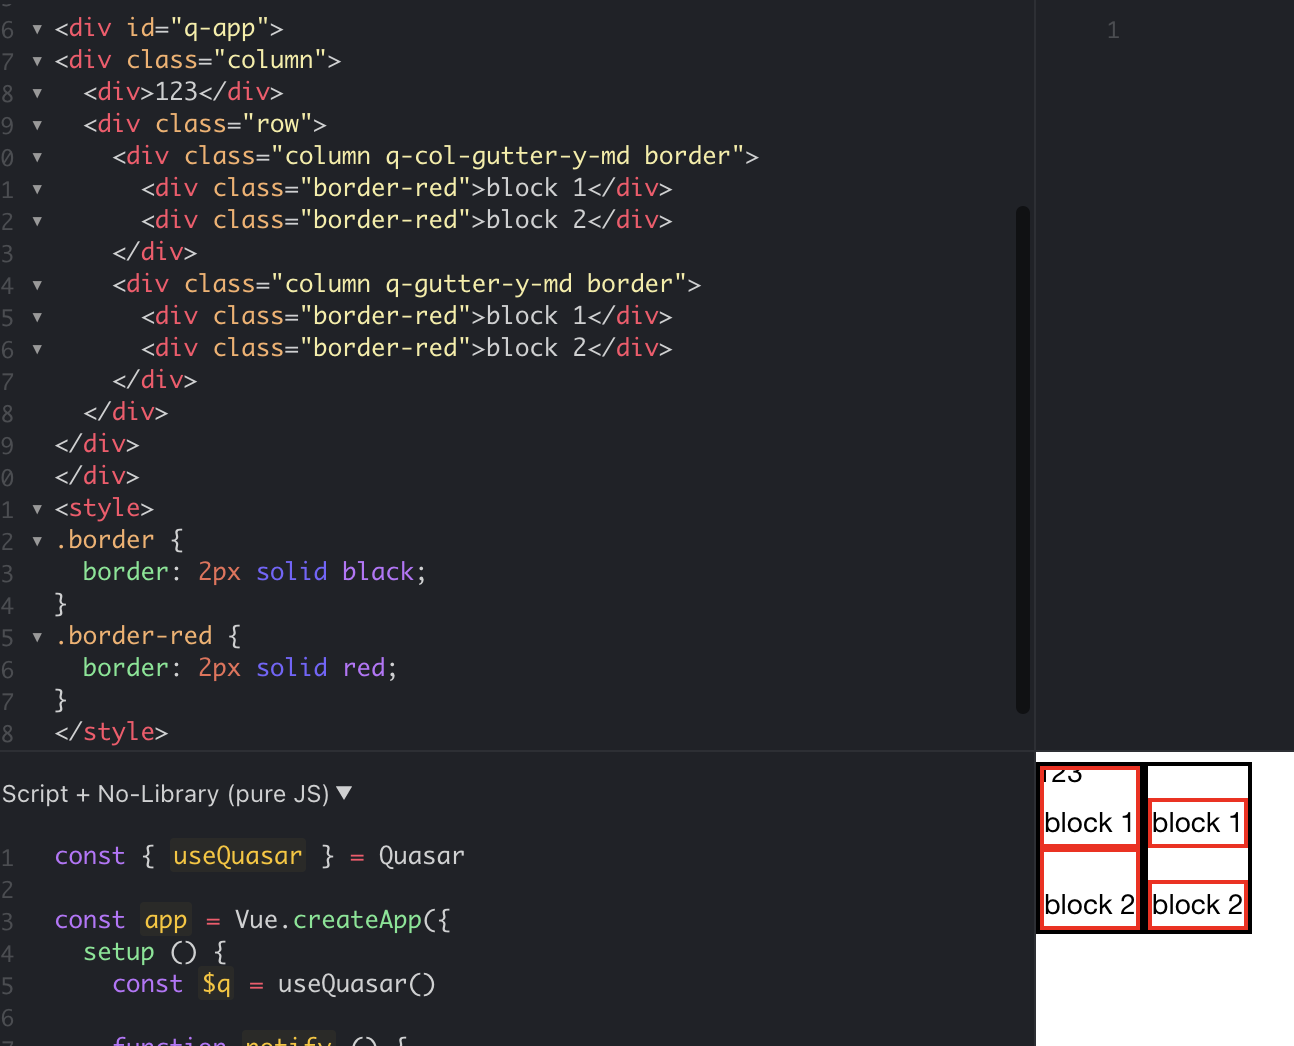
Task: Fold the row div code block
Action: pyautogui.click(x=36, y=126)
